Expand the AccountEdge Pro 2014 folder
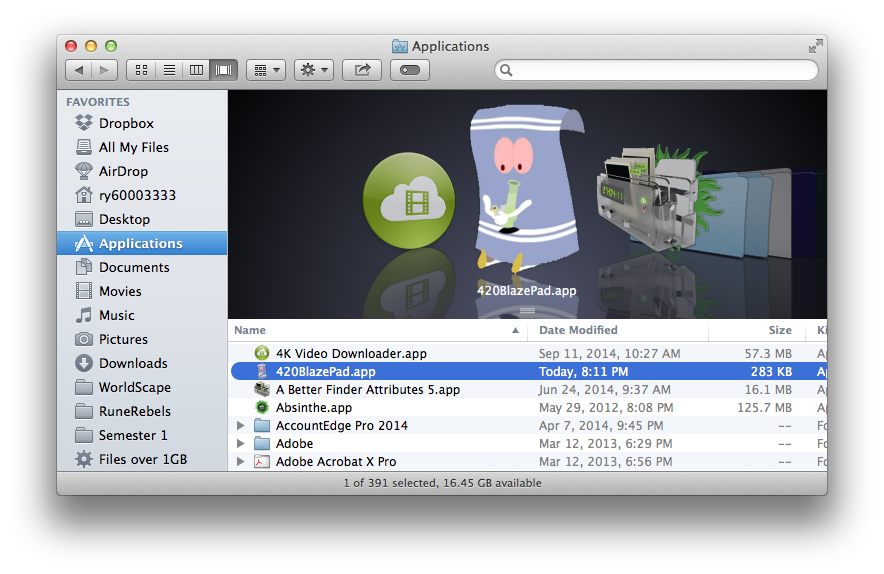The width and height of the screenshot is (884, 574). click(241, 426)
